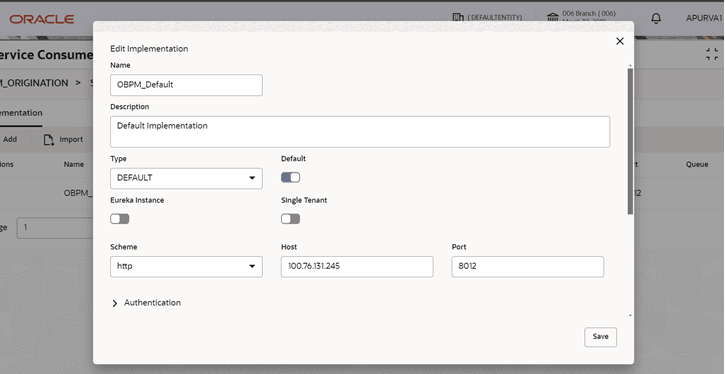Click the Description text area
The height and width of the screenshot is (374, 725).
click(x=360, y=132)
